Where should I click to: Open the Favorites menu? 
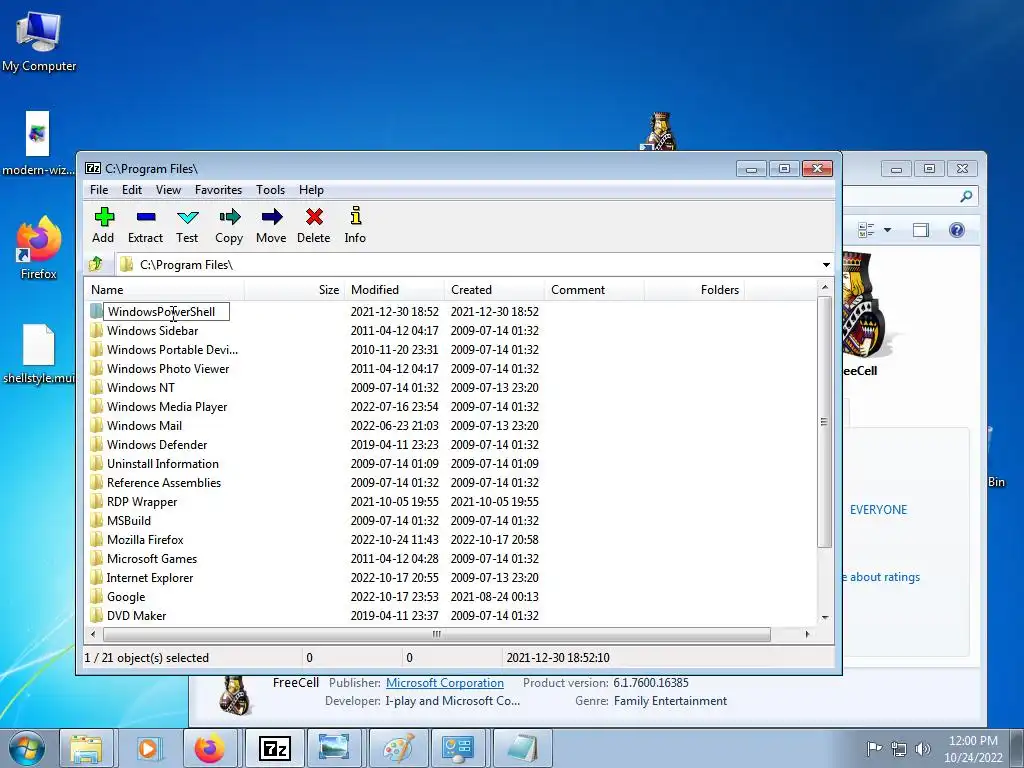(x=218, y=189)
